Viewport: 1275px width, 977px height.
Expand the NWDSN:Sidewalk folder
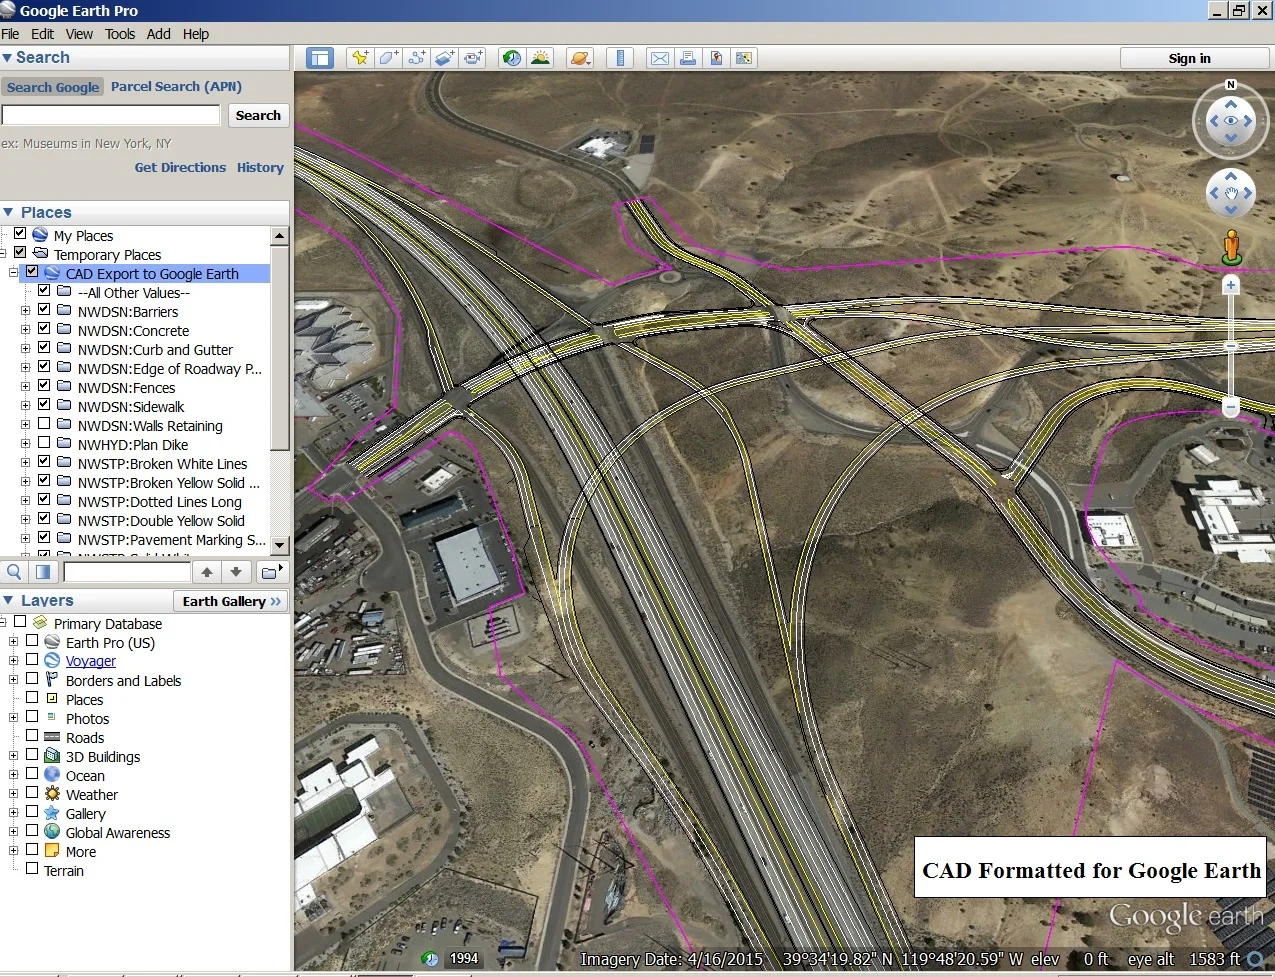25,406
